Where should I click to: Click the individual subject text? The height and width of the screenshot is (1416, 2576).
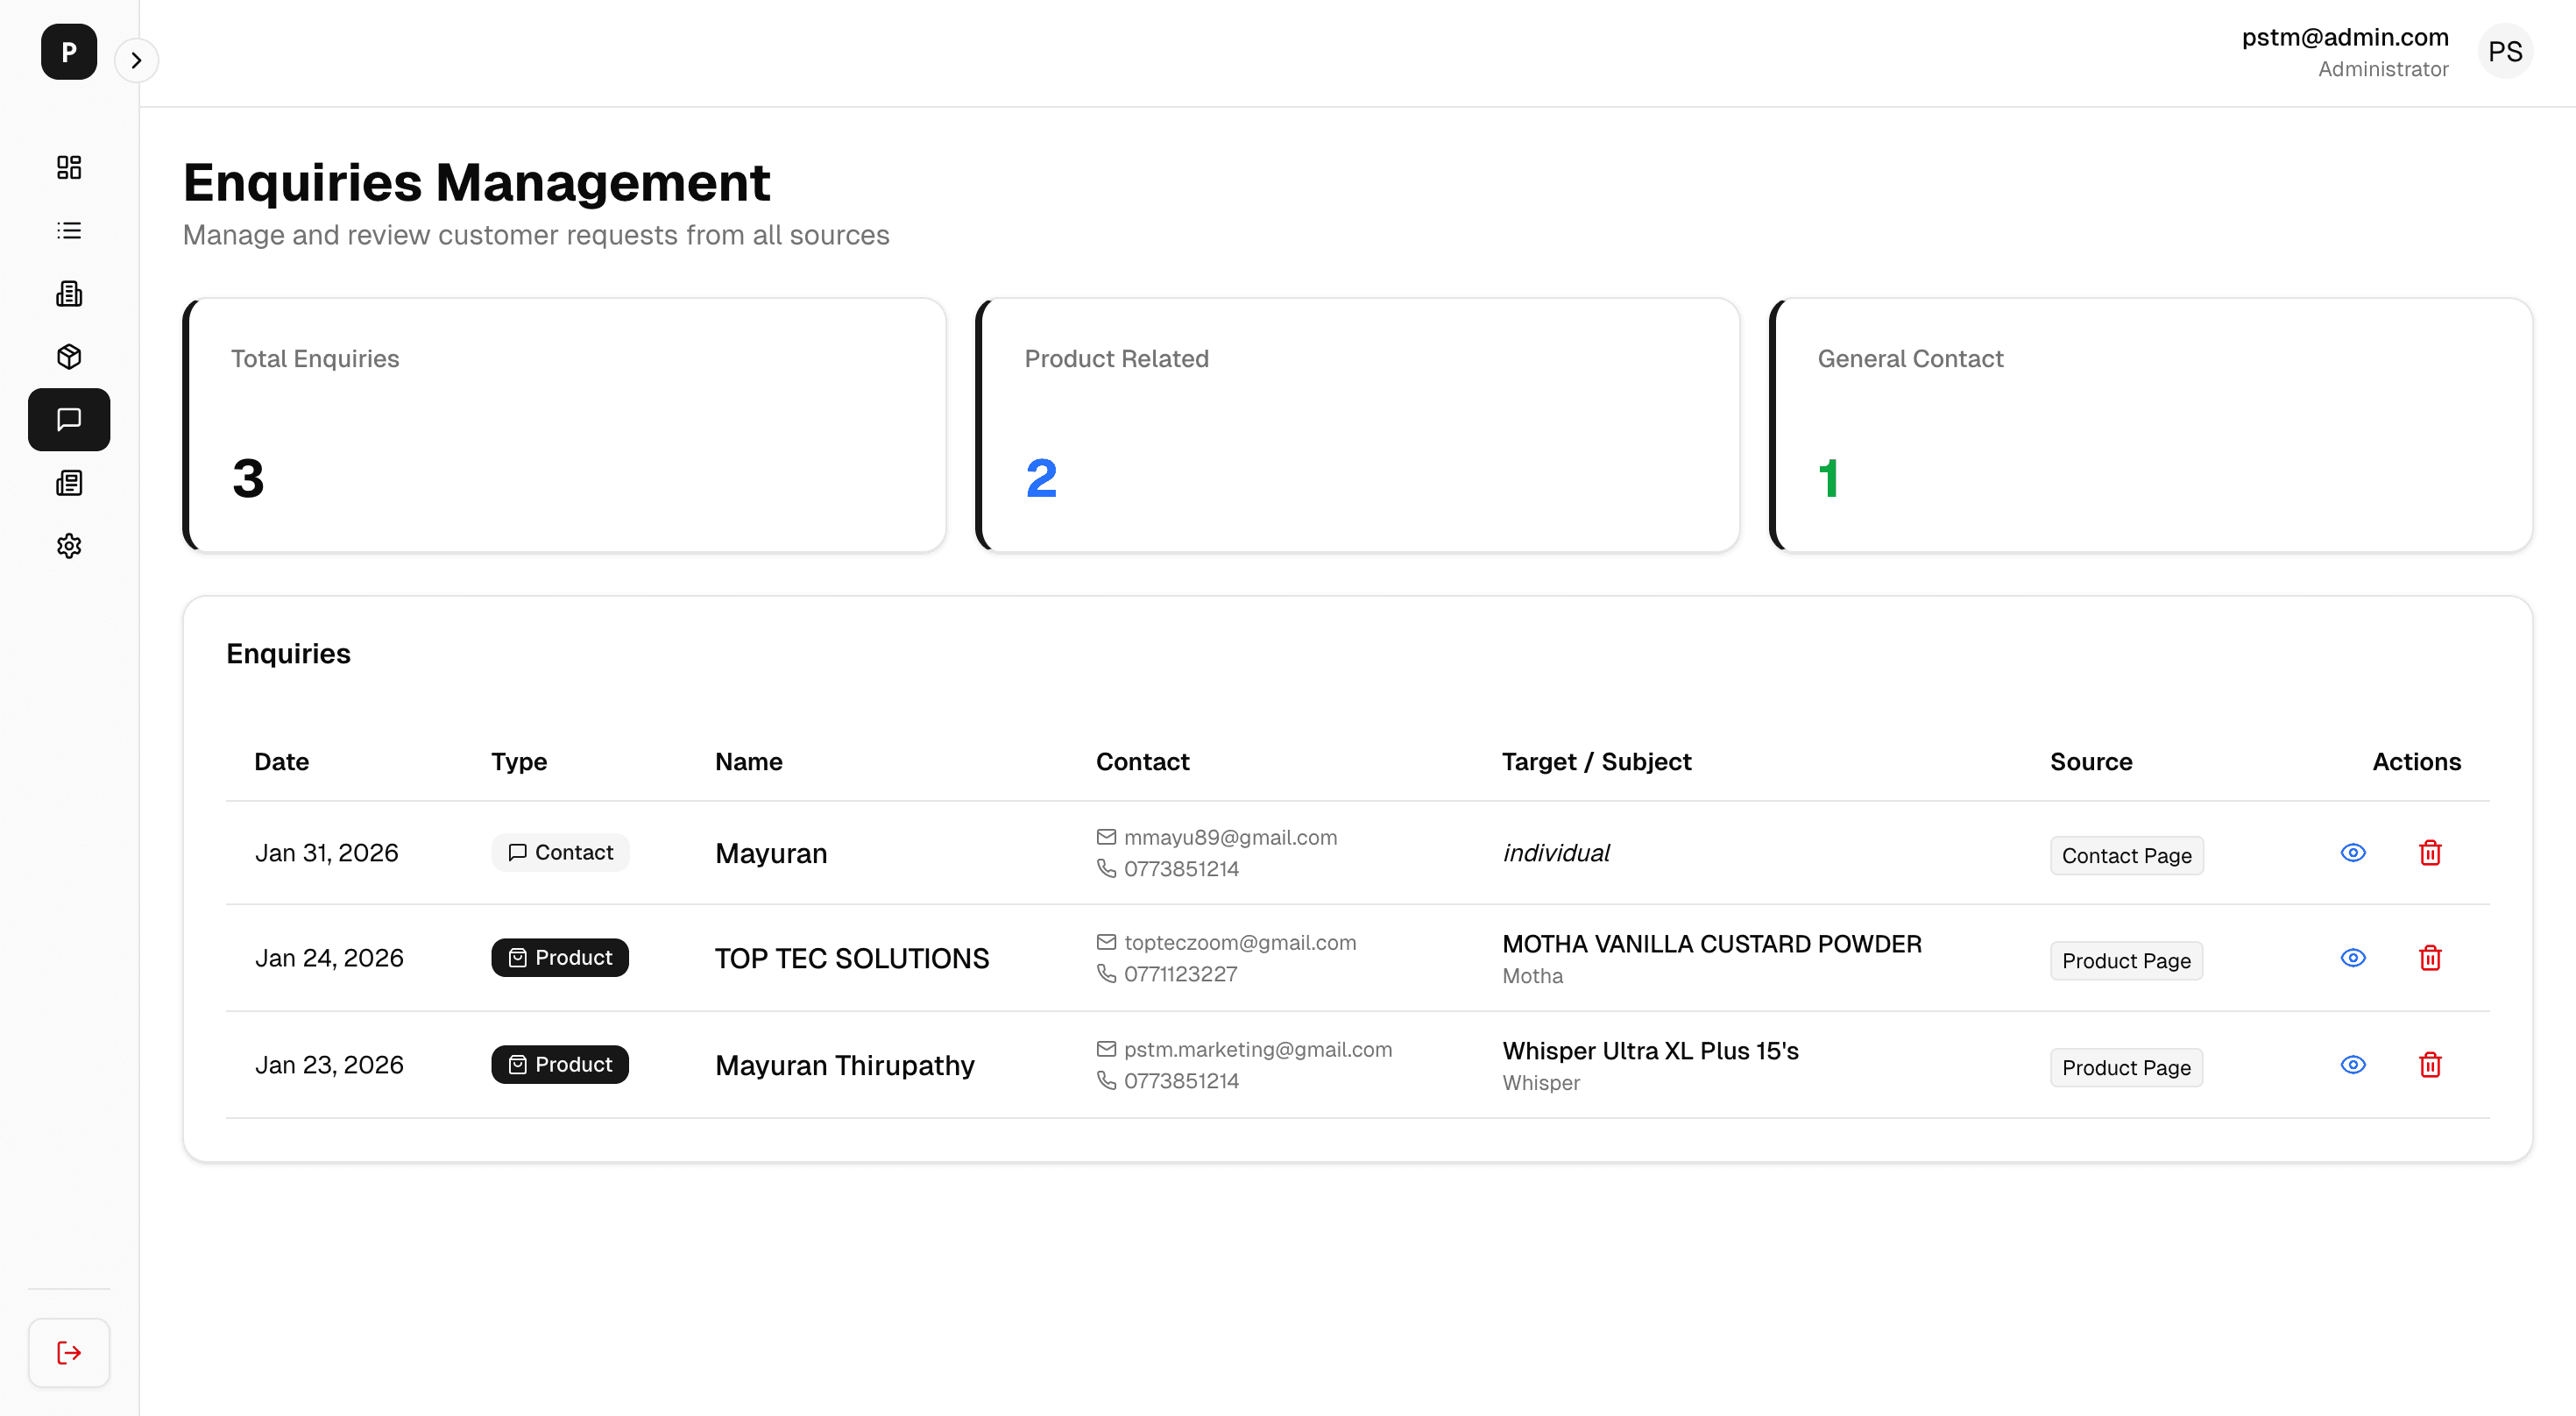pos(1556,853)
